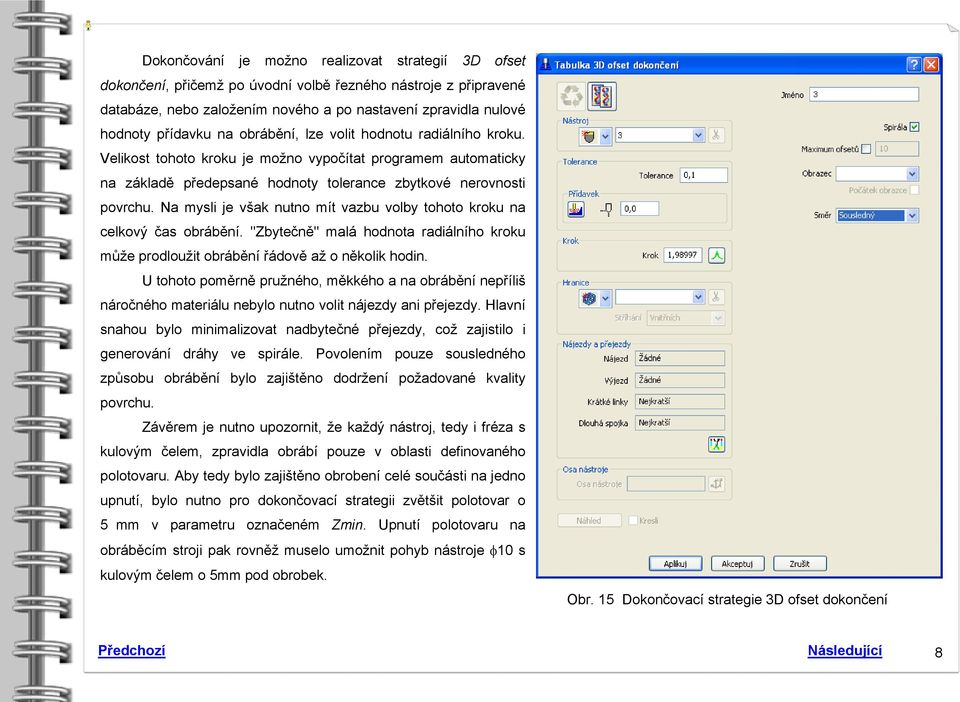
Task: Click the caption 'Obr. 15 Dokončovací strategie 3D ofset dokončení'
Action: pos(727,600)
